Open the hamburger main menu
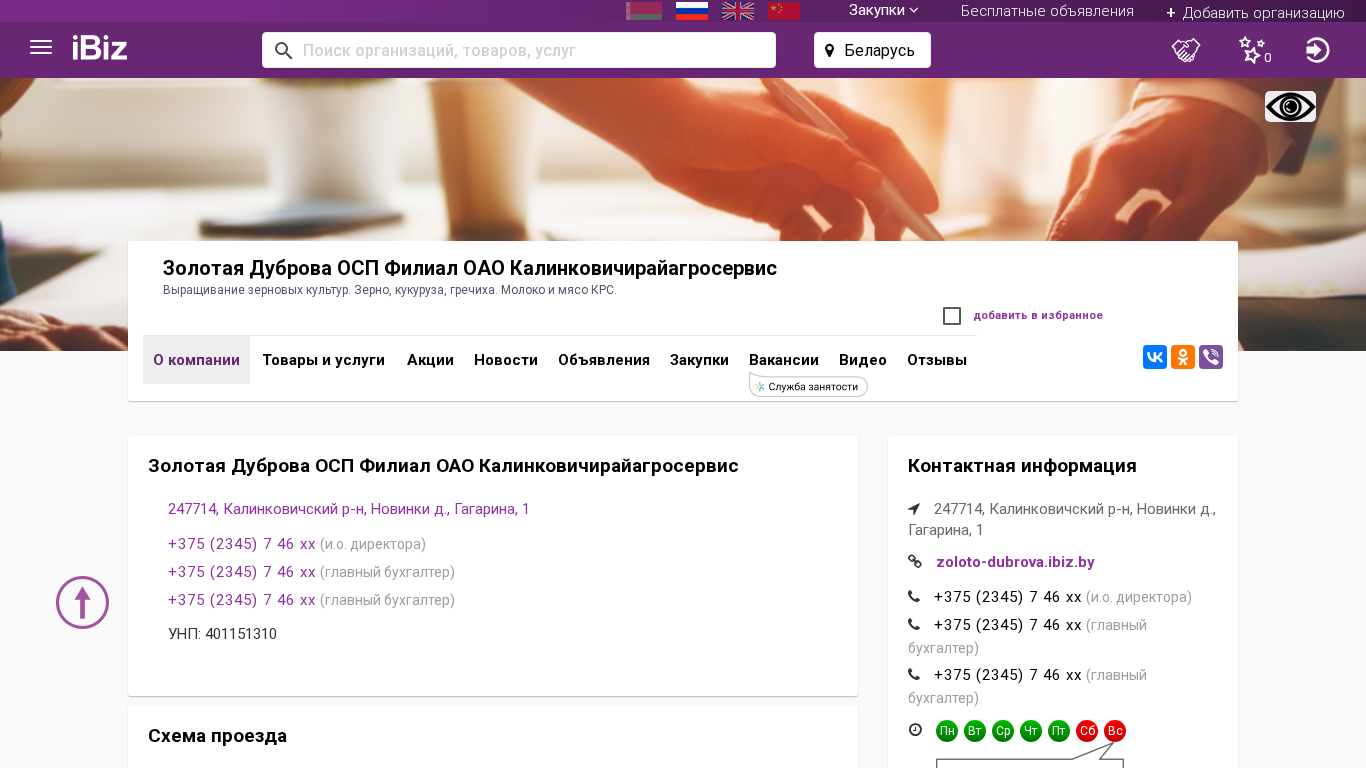This screenshot has height=768, width=1366. (x=41, y=47)
